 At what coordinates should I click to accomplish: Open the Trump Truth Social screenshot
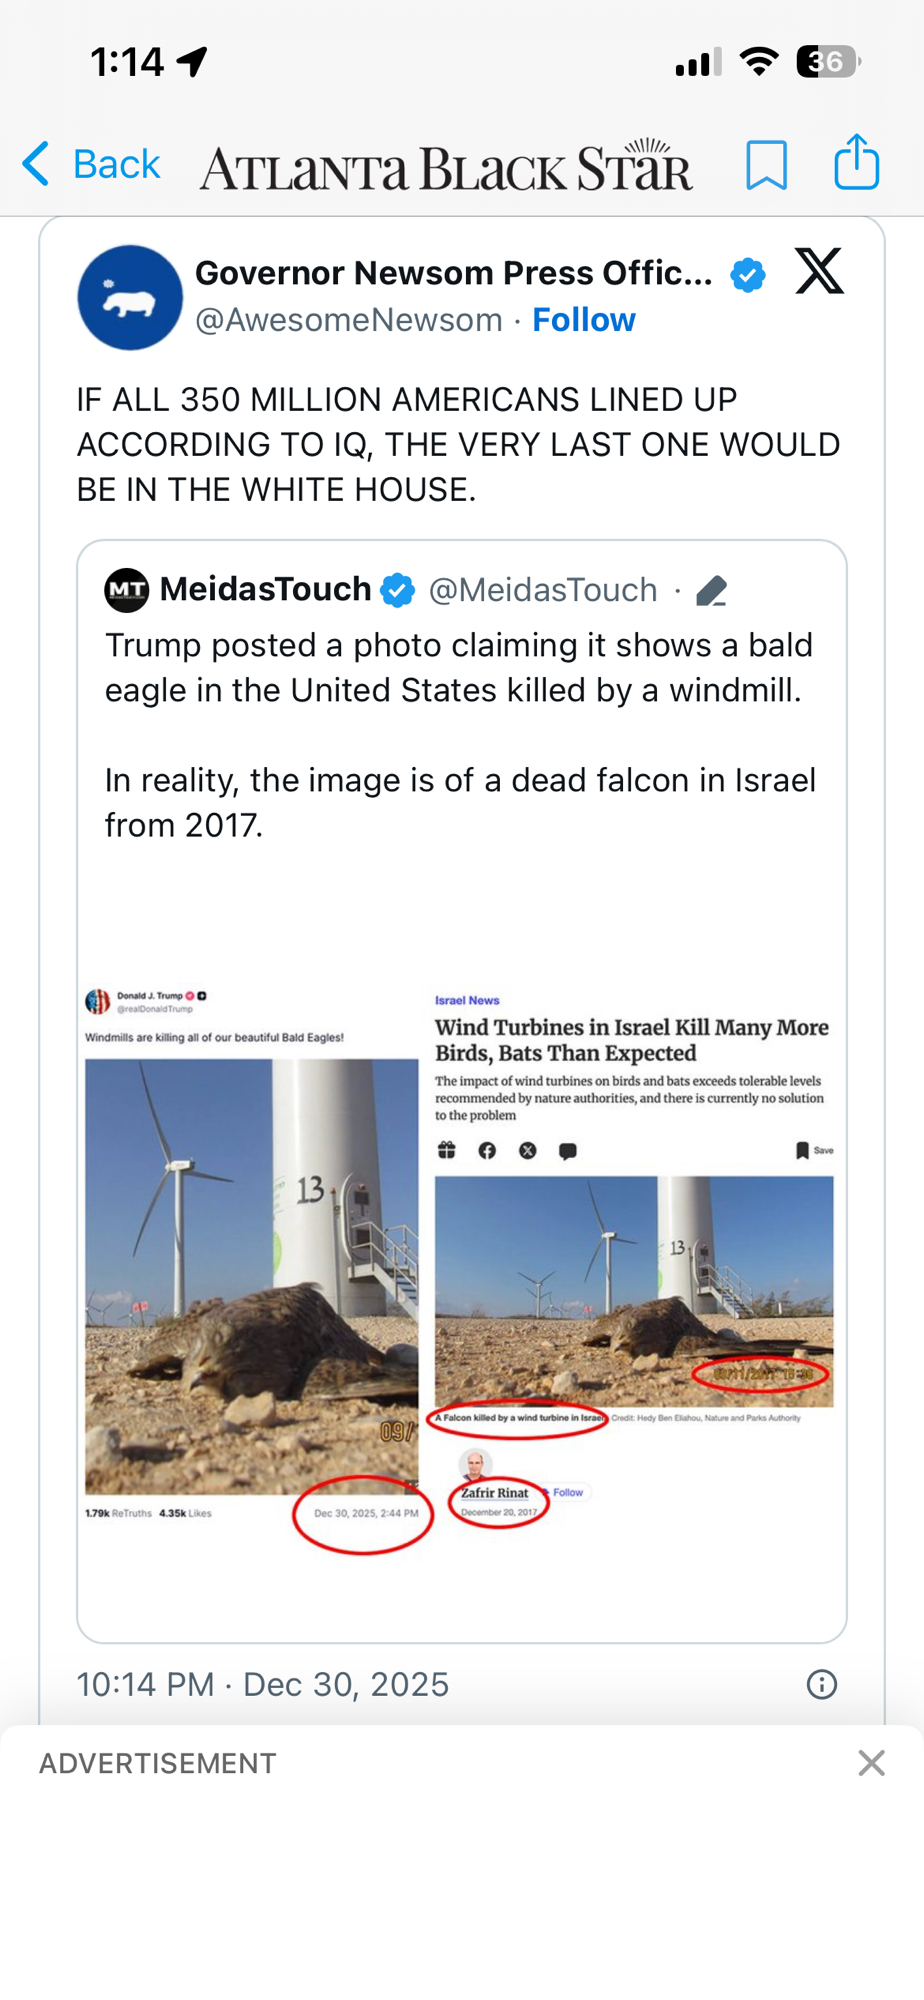coord(252,1260)
